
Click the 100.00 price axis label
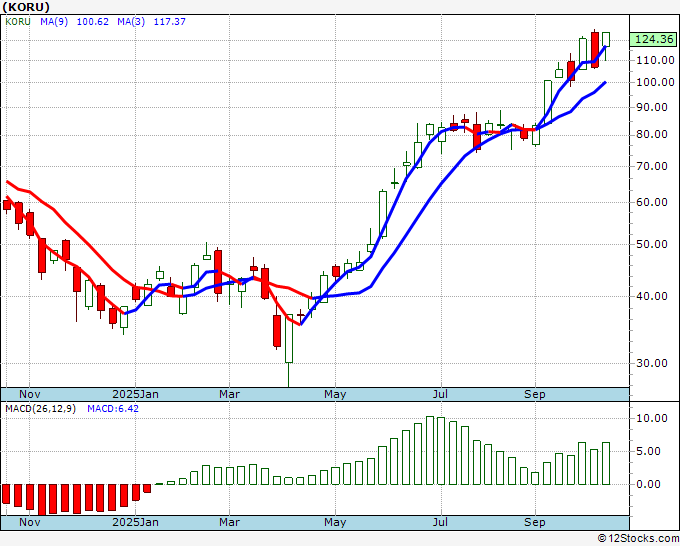(x=655, y=82)
